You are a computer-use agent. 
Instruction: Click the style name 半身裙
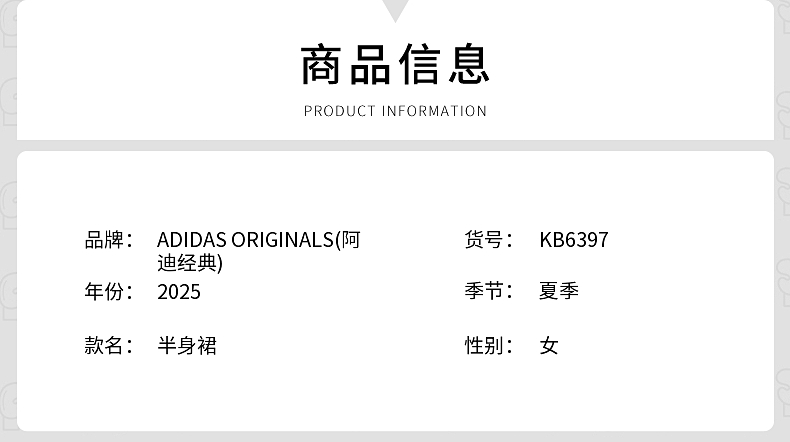187,346
